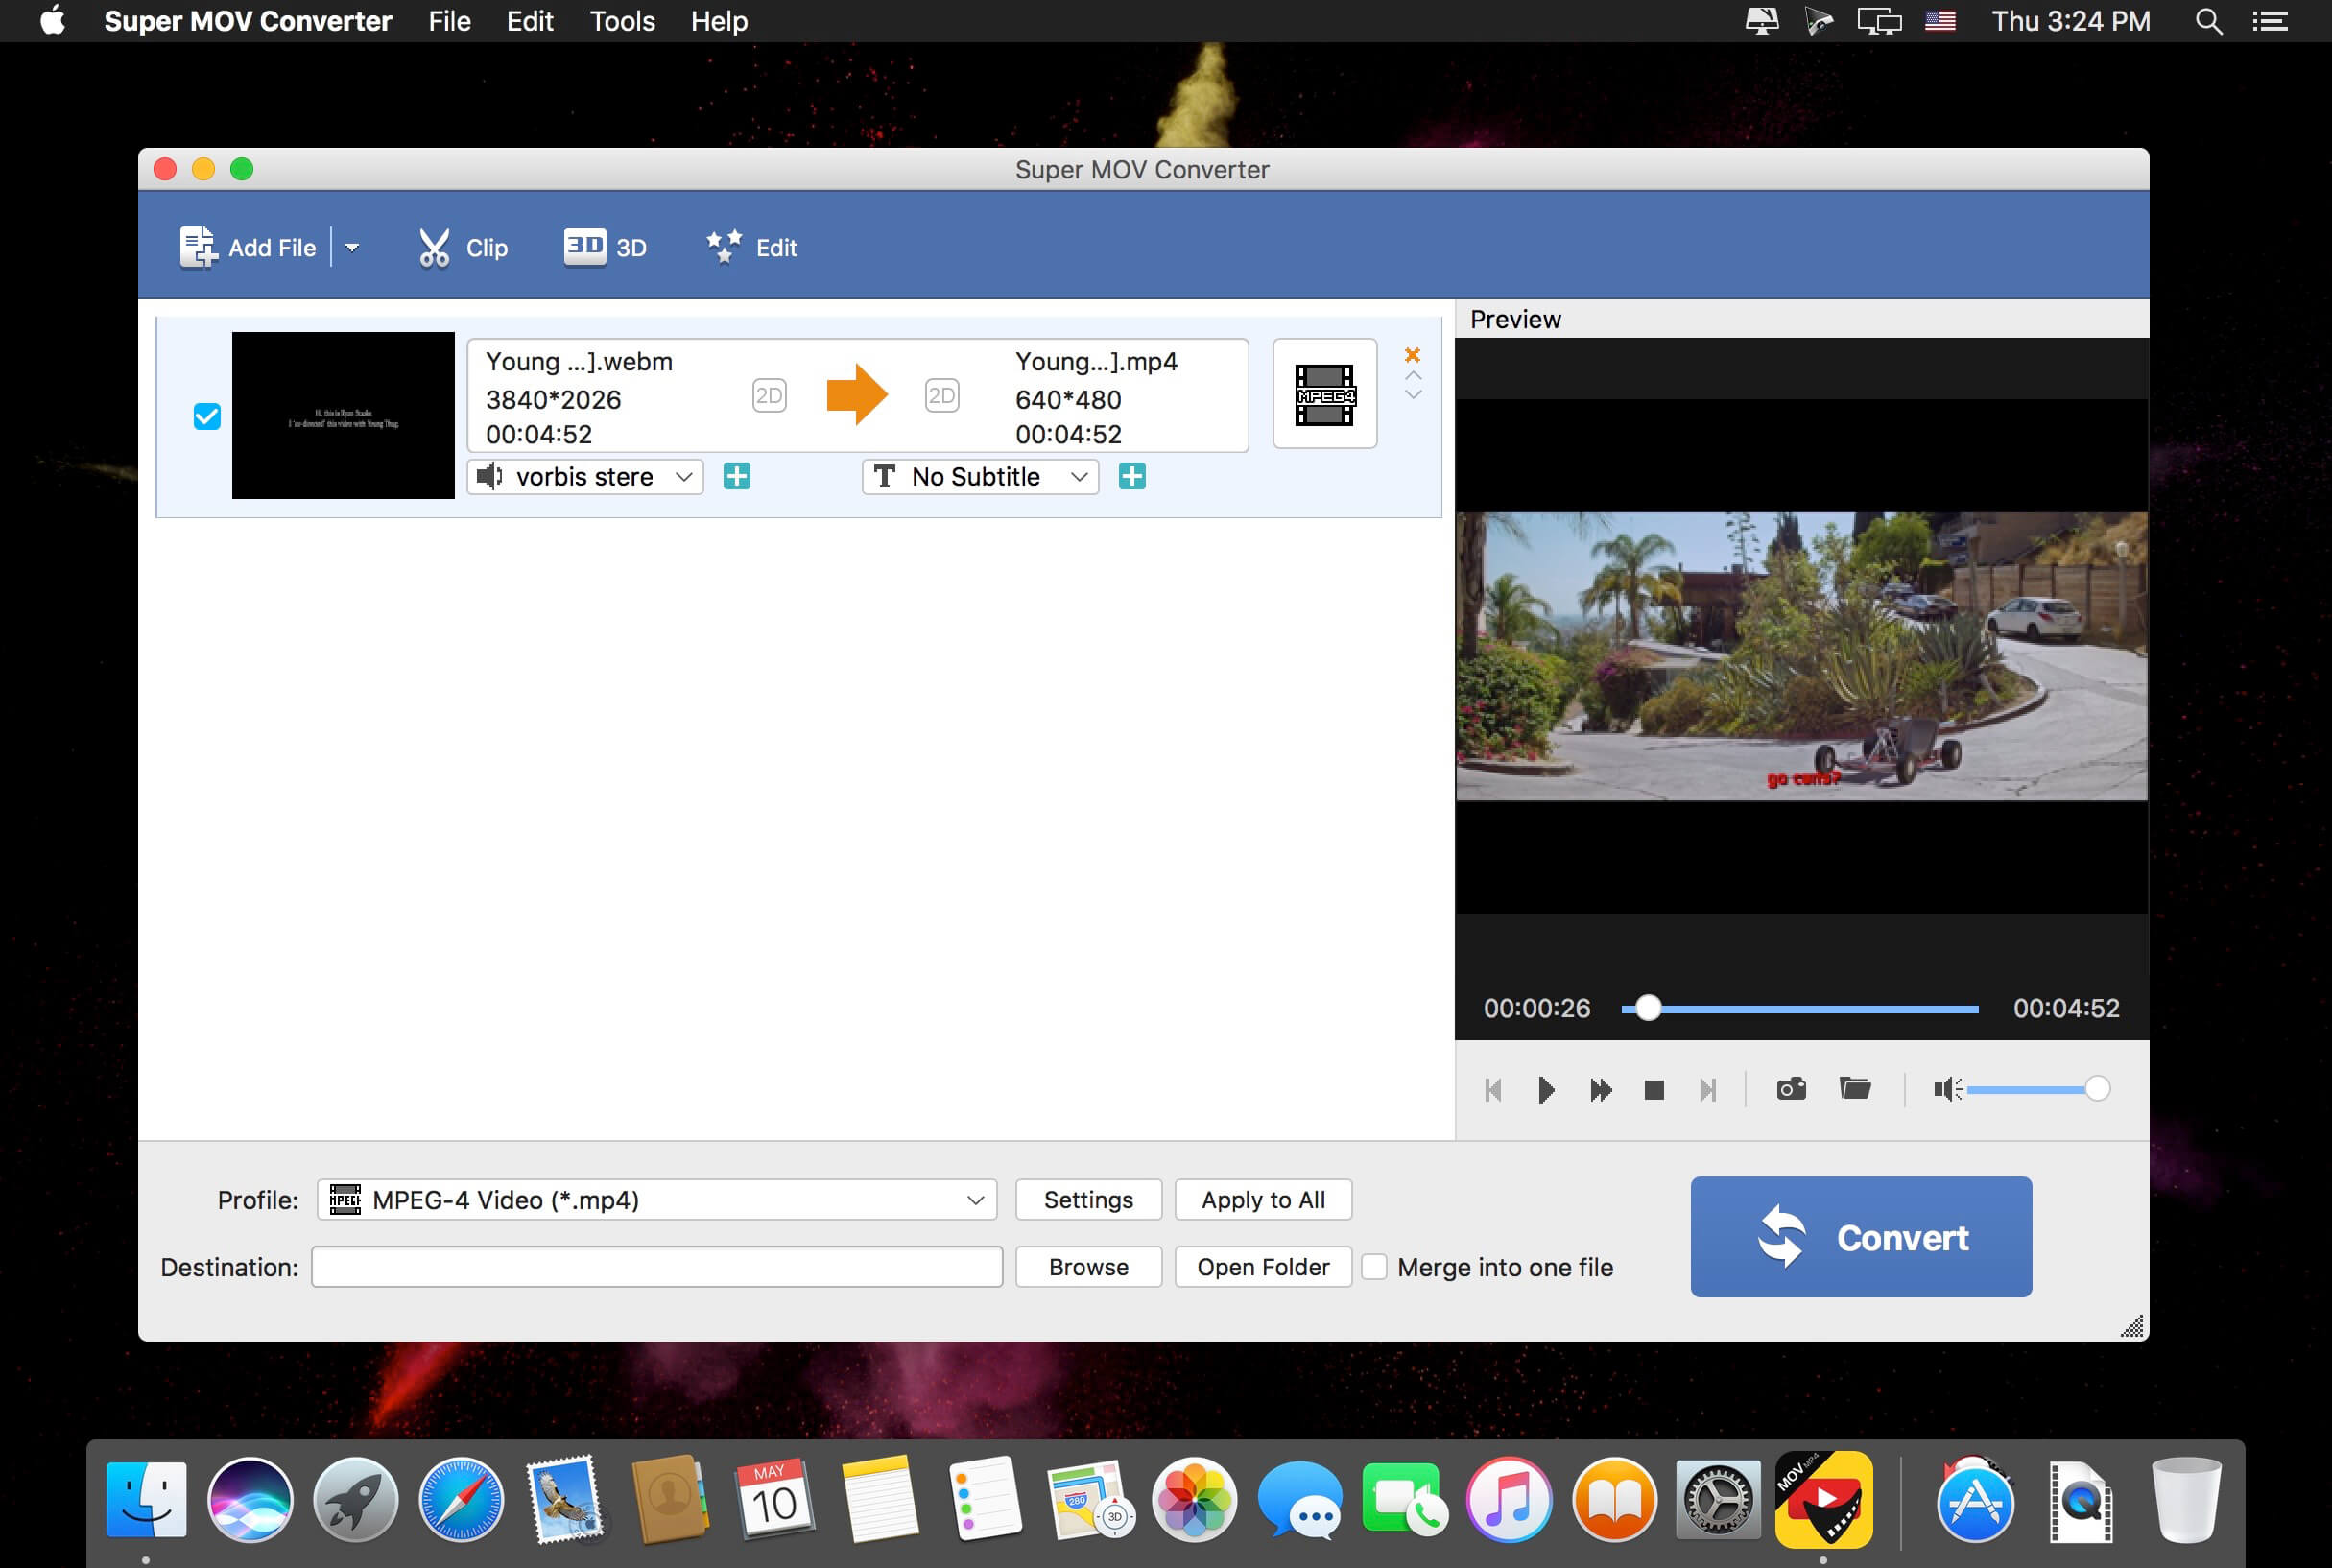Open the vorbis stereo audio track dropdown
2332x1568 pixels.
point(585,477)
